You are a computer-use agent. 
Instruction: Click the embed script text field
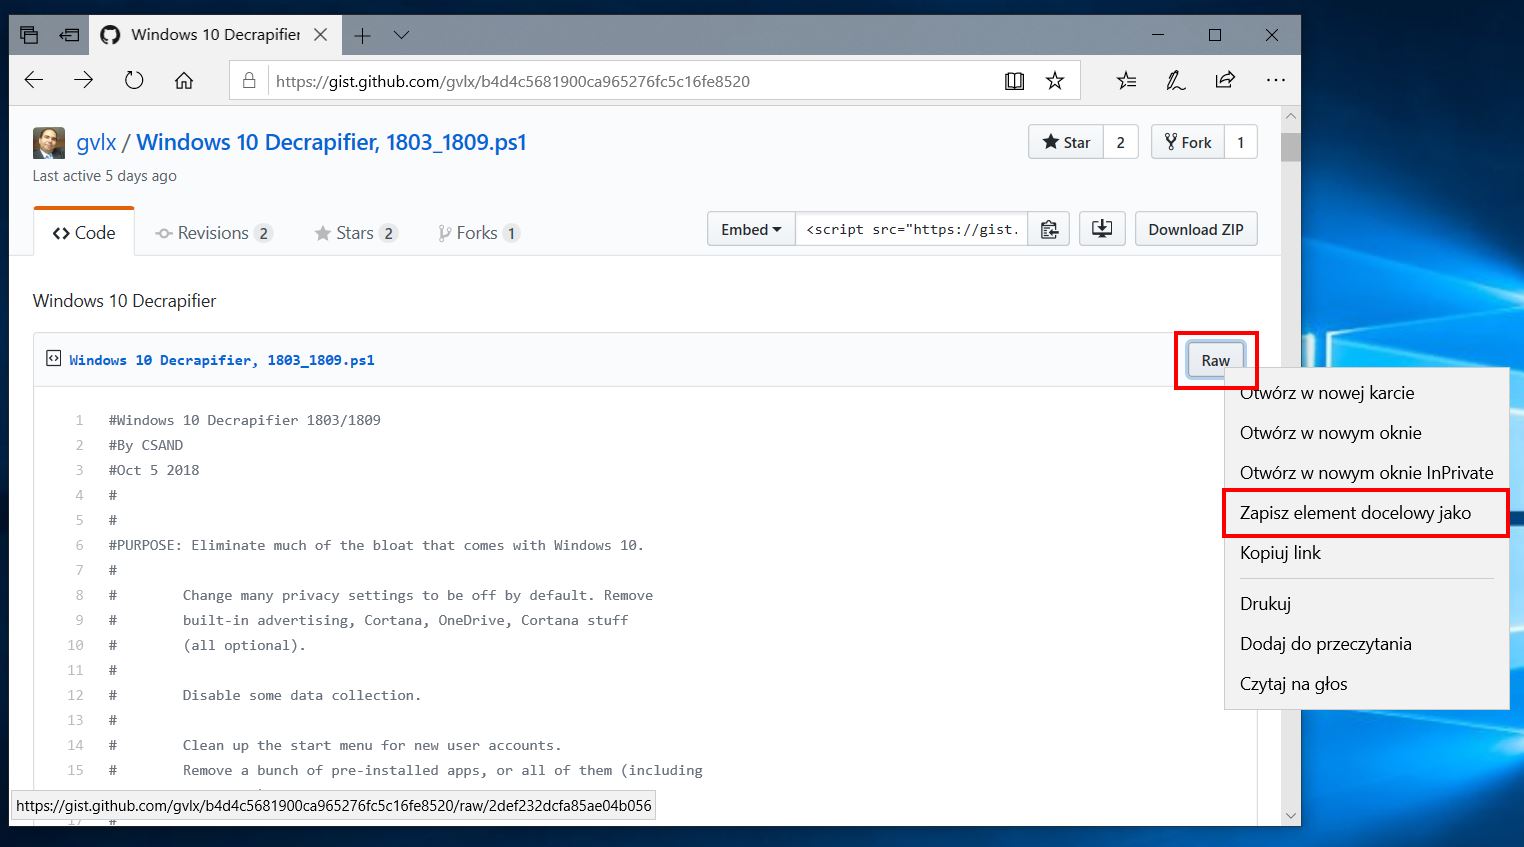tap(911, 229)
